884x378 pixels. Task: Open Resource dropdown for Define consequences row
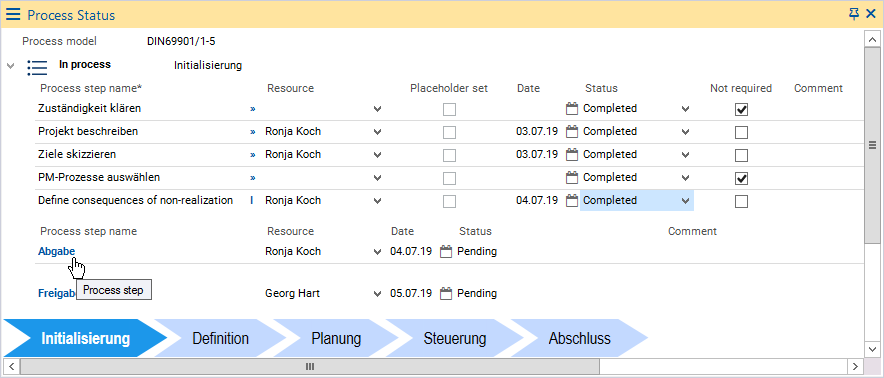click(378, 201)
